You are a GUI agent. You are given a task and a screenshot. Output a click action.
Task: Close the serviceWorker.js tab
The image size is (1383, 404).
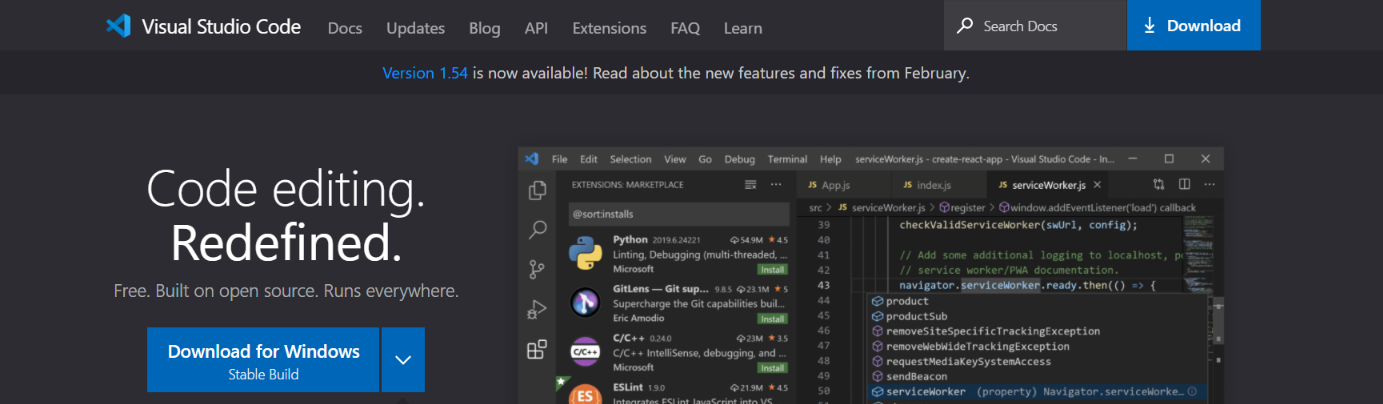pyautogui.click(x=1097, y=185)
